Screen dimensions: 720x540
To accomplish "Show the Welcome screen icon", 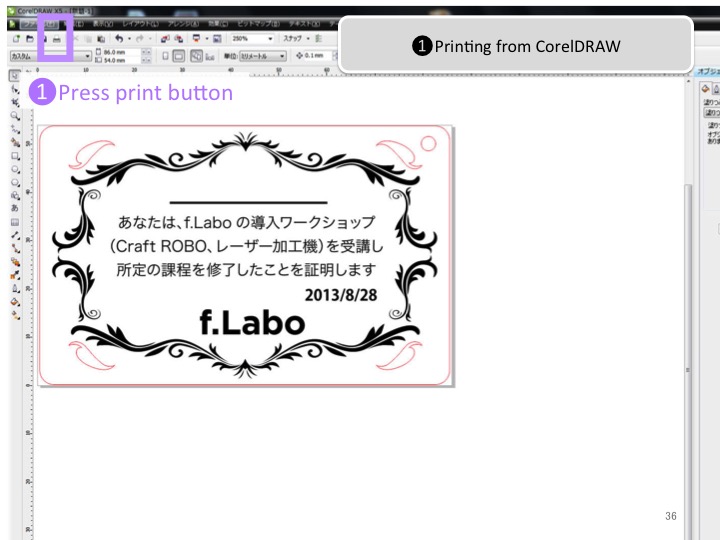I will coord(217,39).
